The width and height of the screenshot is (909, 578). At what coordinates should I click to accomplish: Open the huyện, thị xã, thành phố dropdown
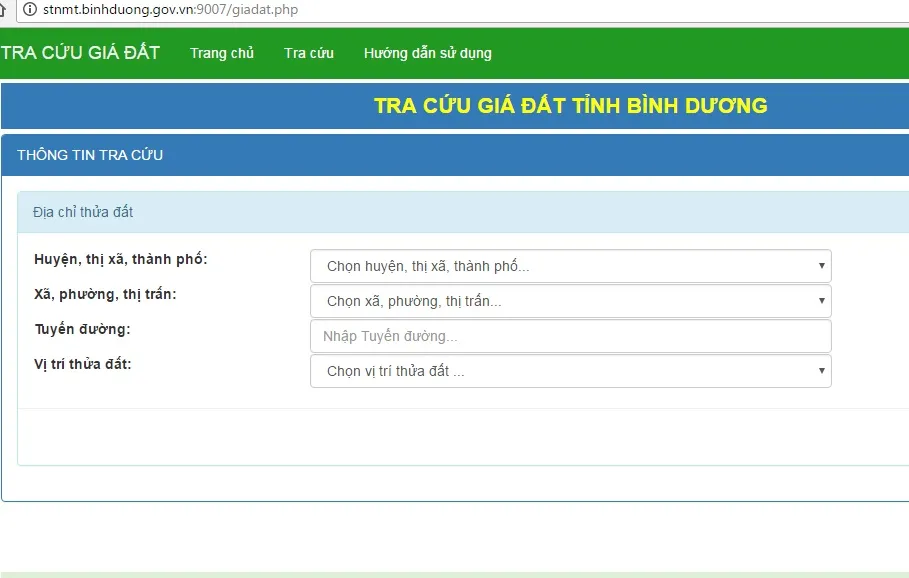571,266
